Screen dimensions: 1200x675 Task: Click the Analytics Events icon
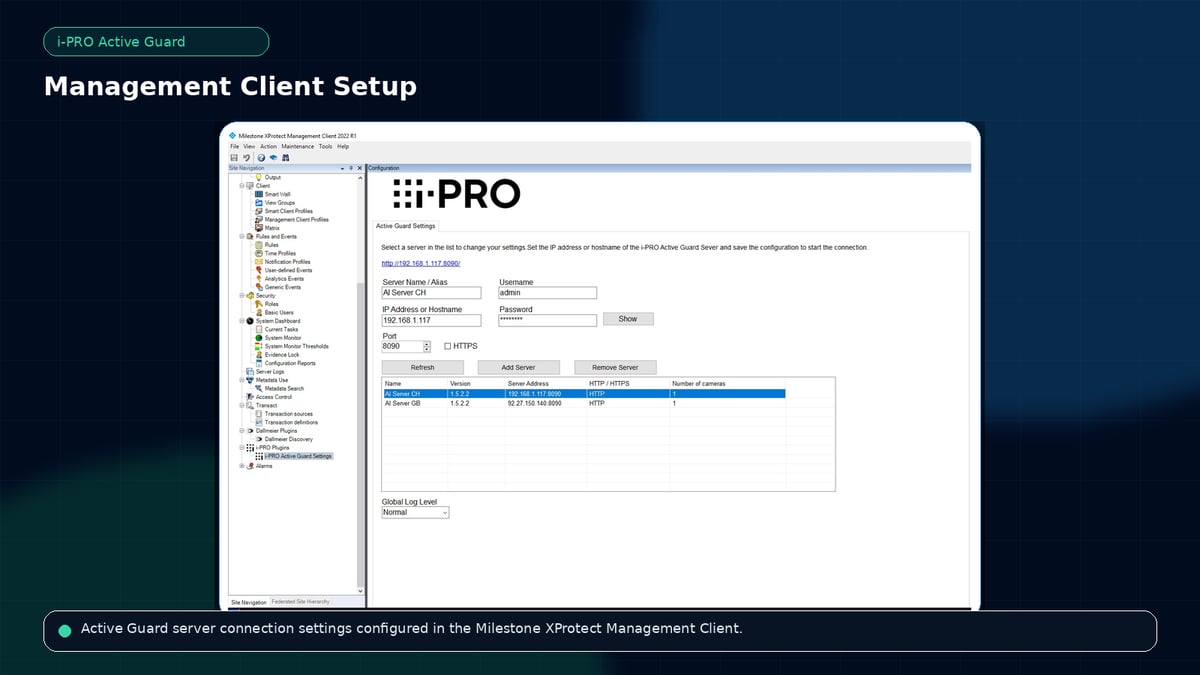pyautogui.click(x=259, y=279)
